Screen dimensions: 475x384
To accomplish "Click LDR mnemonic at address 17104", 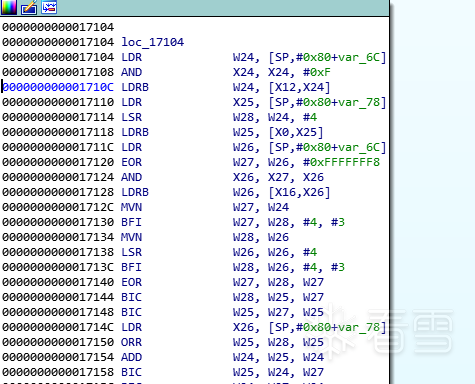I will [x=131, y=57].
